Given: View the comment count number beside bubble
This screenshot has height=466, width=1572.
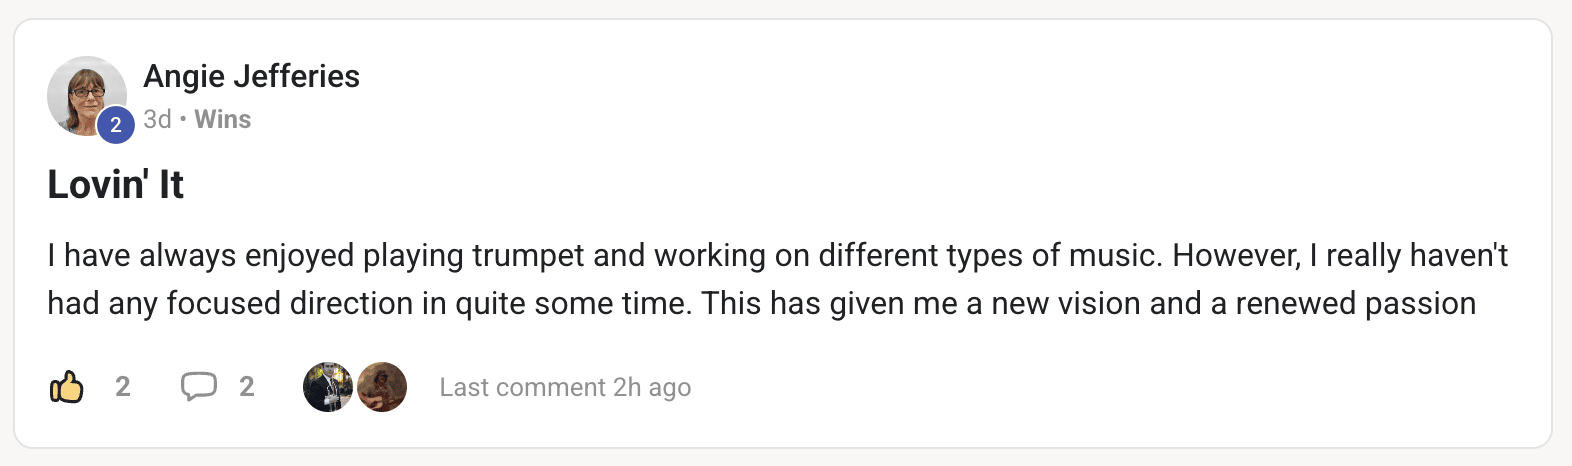Looking at the screenshot, I should click(x=246, y=387).
